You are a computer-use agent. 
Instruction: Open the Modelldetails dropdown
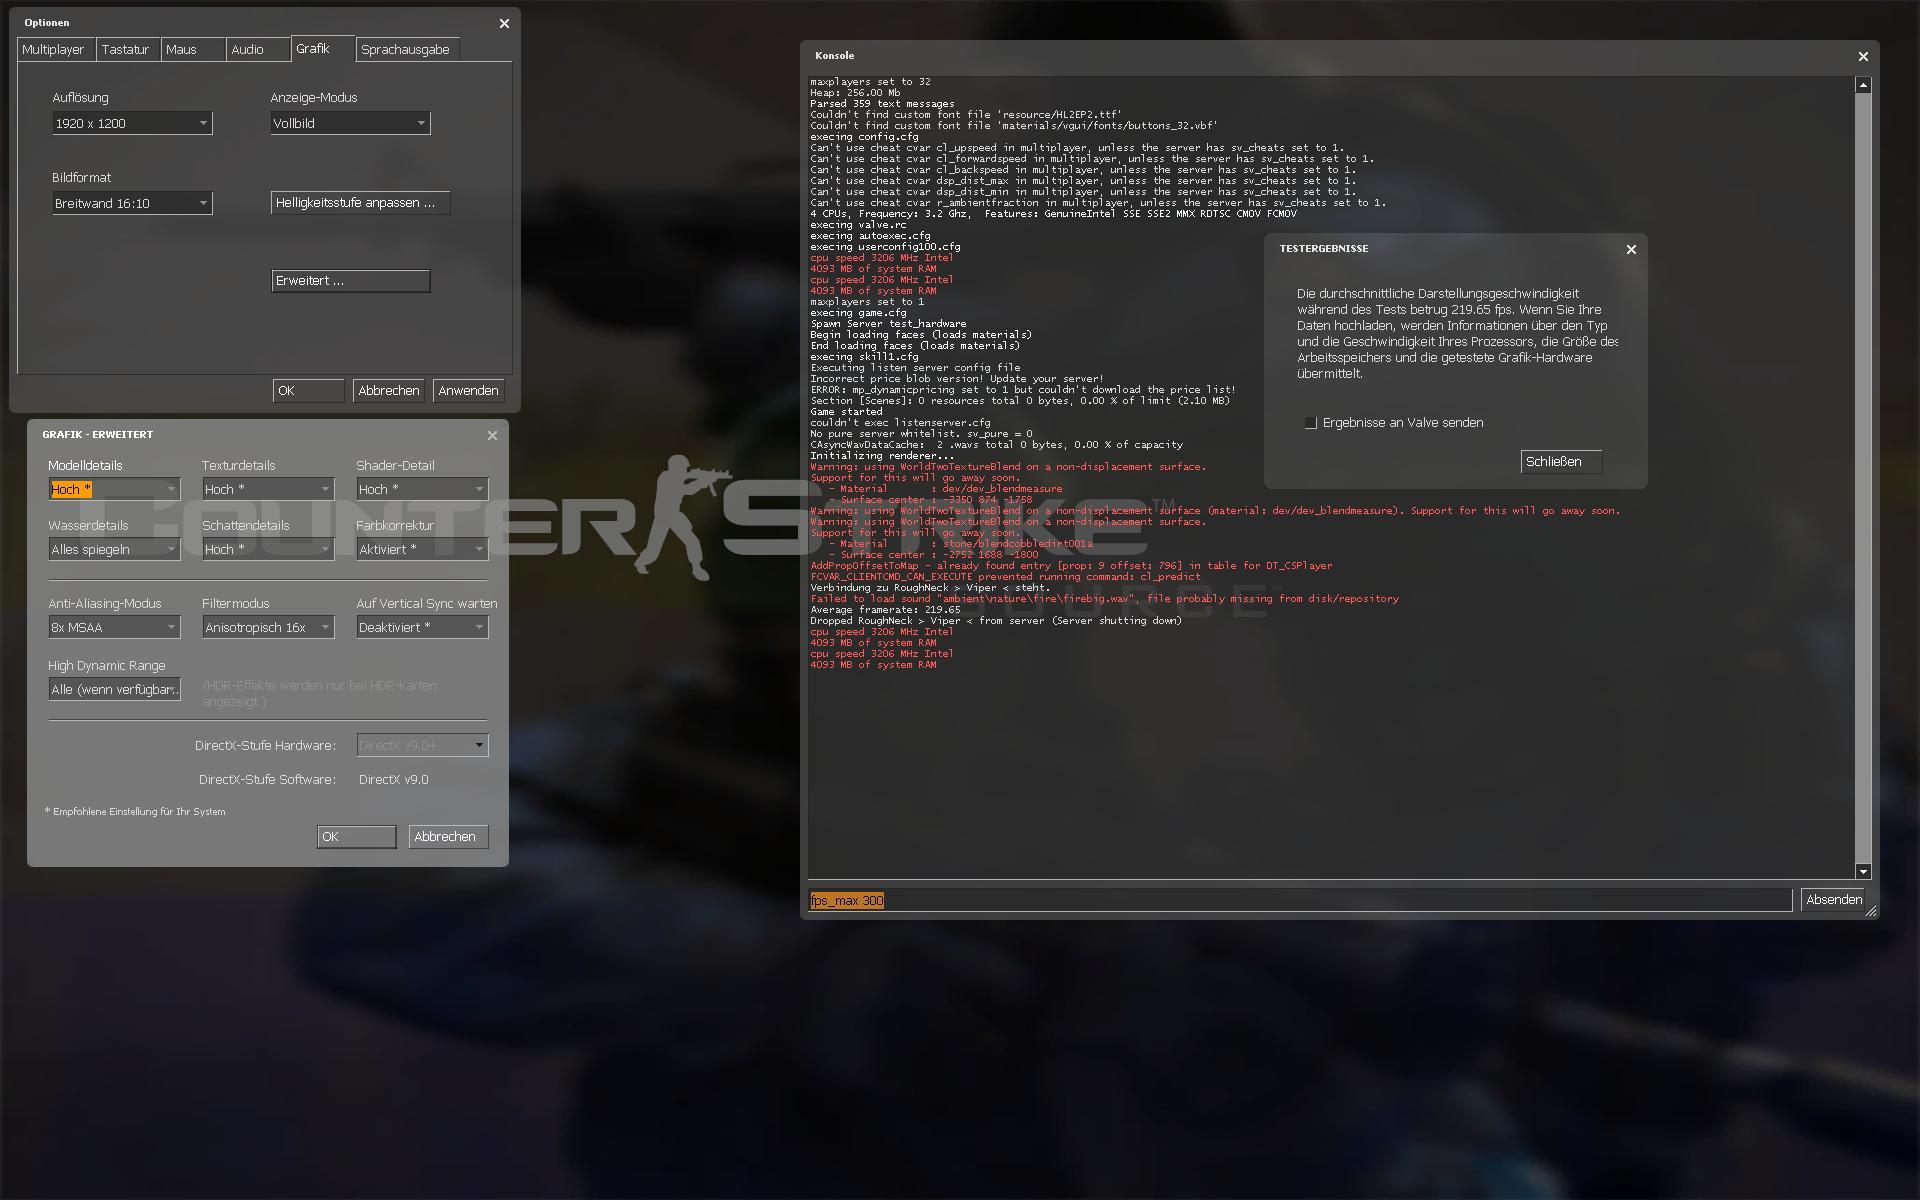(114, 489)
